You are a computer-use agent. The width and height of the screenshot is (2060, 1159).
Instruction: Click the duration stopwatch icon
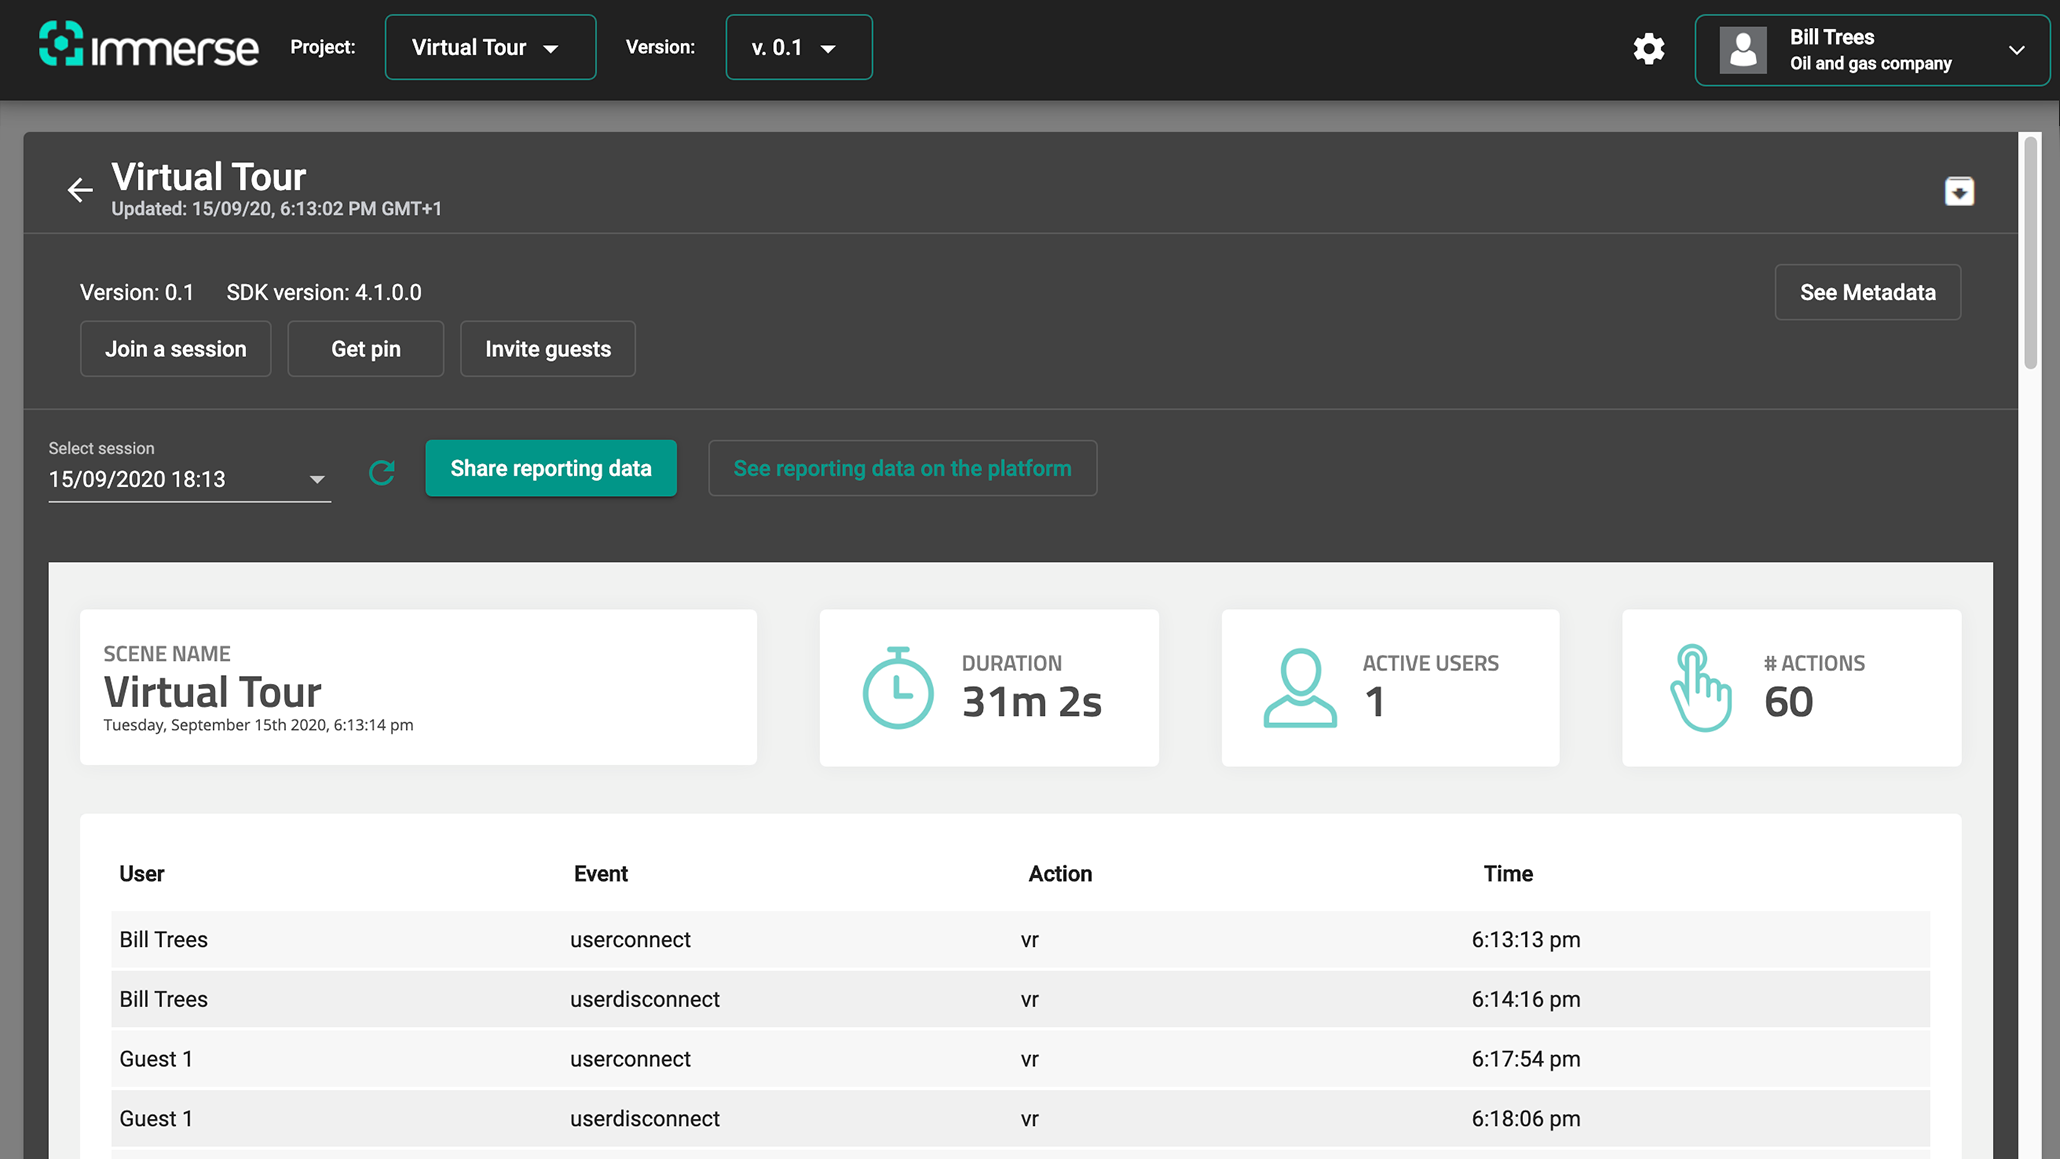point(898,688)
